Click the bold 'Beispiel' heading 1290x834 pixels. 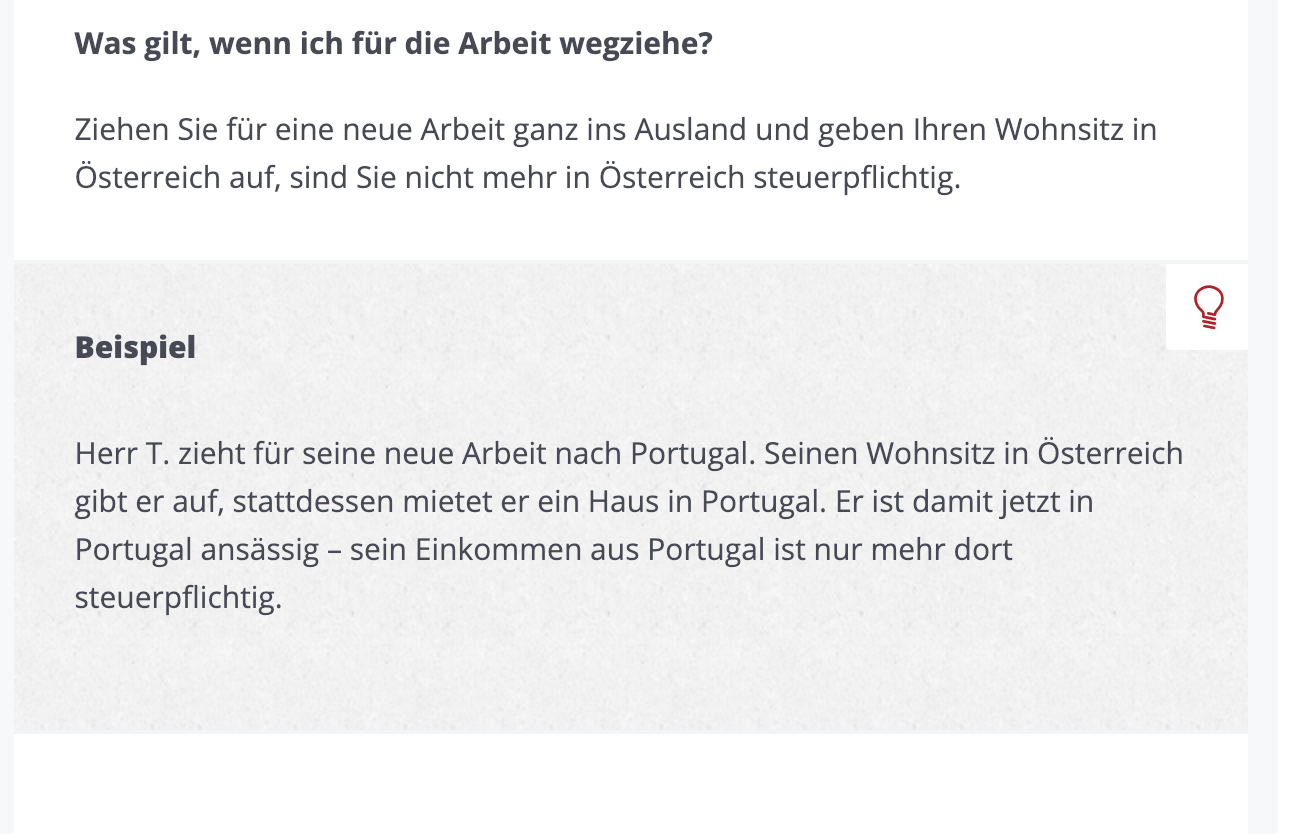135,347
